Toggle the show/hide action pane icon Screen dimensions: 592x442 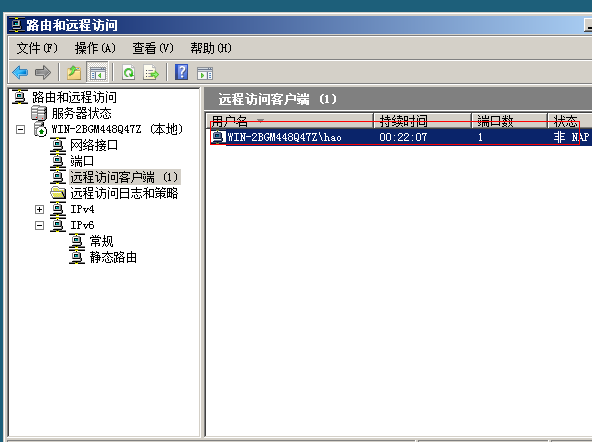click(205, 72)
